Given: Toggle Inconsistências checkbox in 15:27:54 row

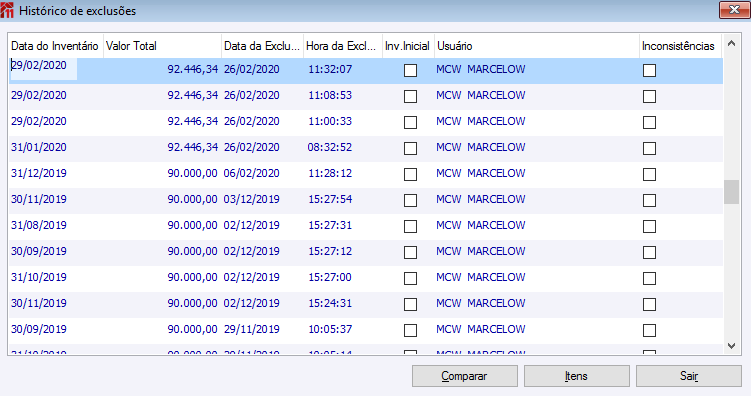Looking at the screenshot, I should pos(649,200).
